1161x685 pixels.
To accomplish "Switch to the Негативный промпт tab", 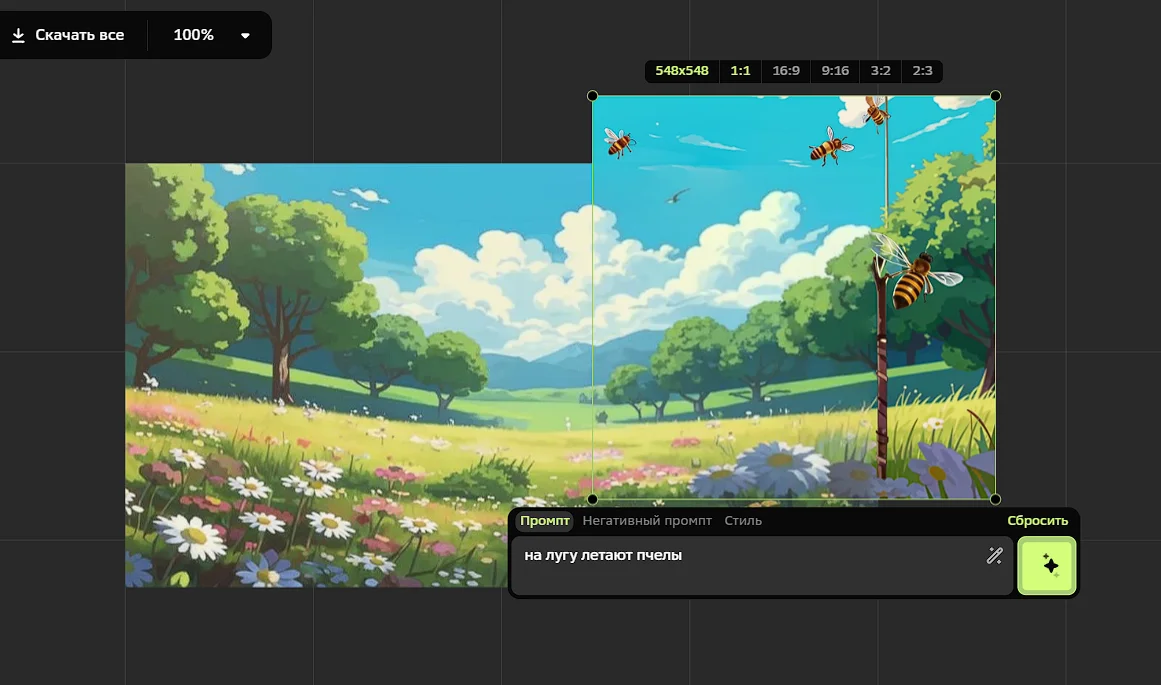I will tap(647, 521).
